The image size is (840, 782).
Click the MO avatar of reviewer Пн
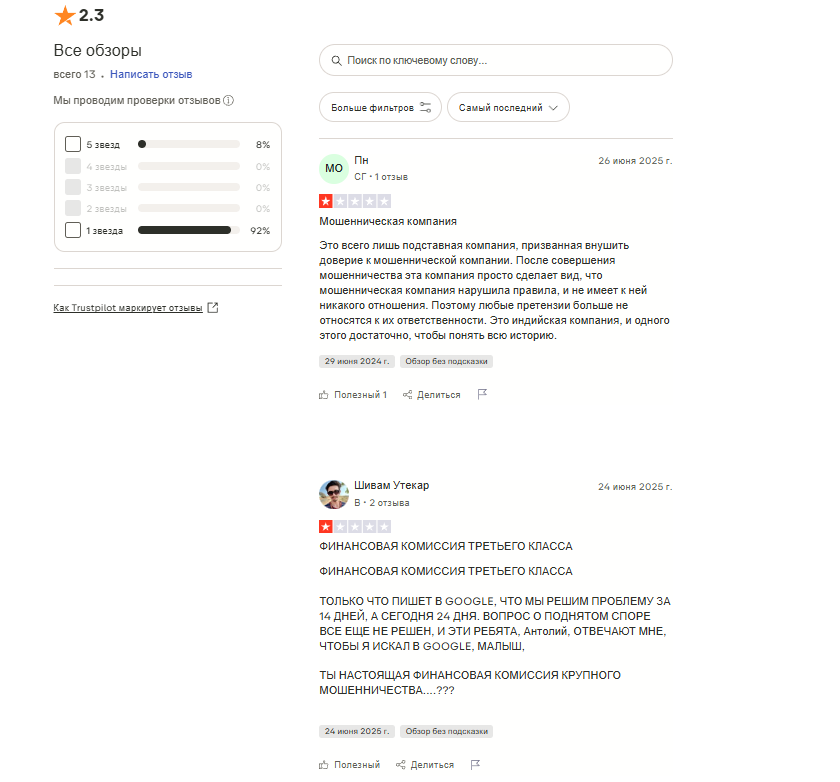(x=334, y=168)
